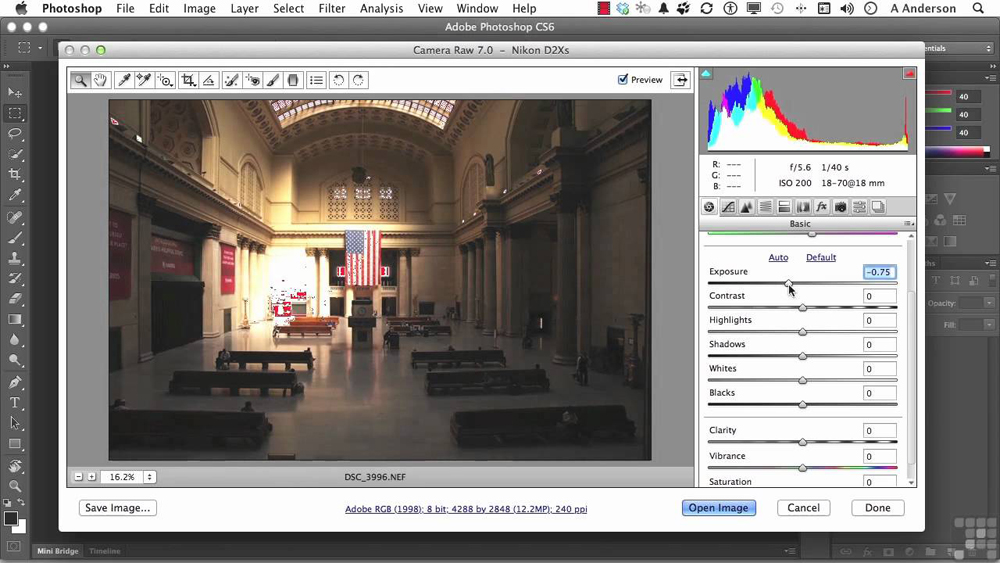This screenshot has height=563, width=1000.
Task: Toggle the shadow clipping warning
Action: [706, 73]
